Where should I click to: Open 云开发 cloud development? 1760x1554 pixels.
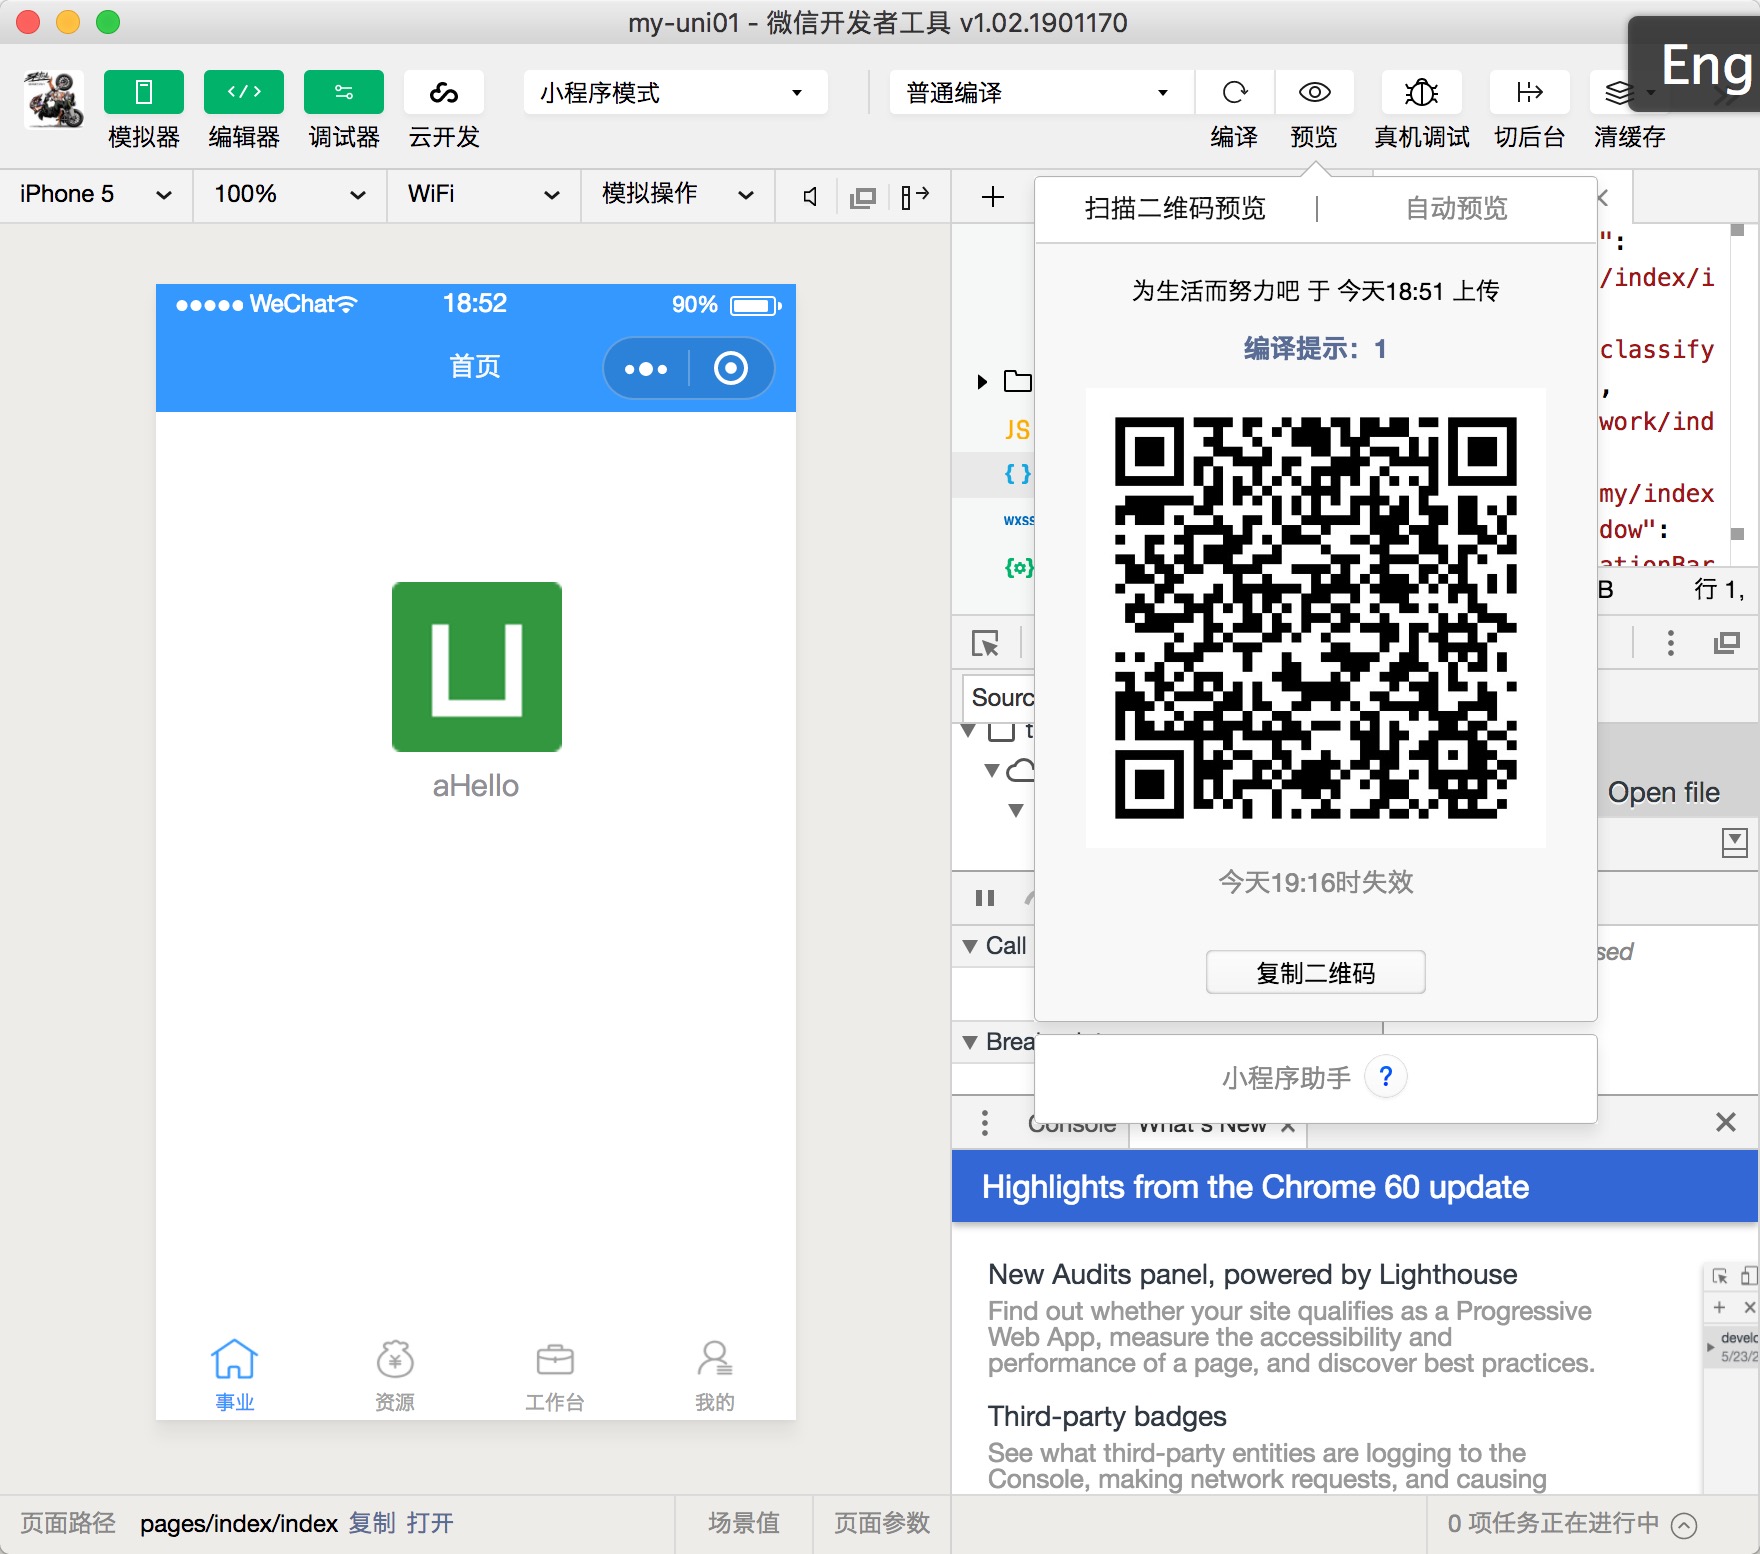(443, 92)
